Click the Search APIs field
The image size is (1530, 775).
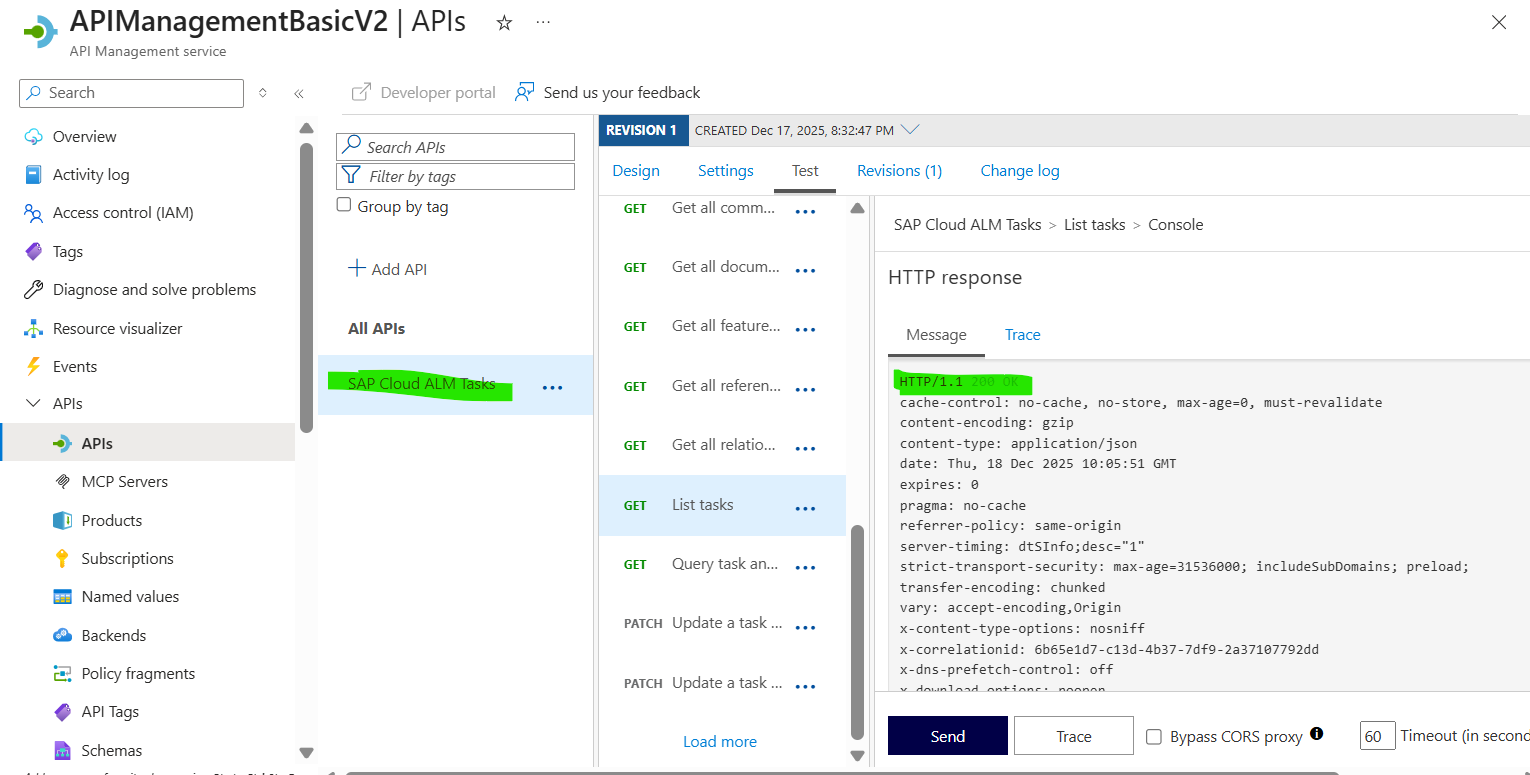point(456,147)
